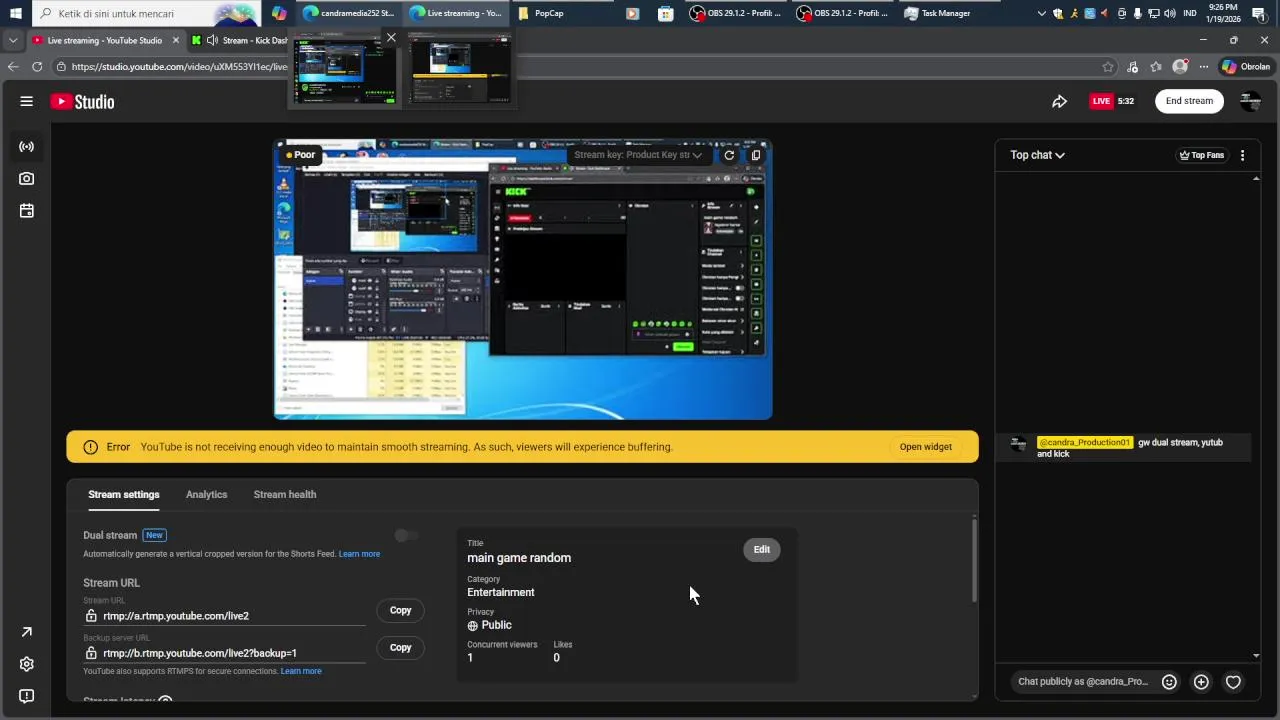Expand the system tray hidden icons chevron
This screenshot has height=720, width=1280.
pyautogui.click(x=1042, y=13)
